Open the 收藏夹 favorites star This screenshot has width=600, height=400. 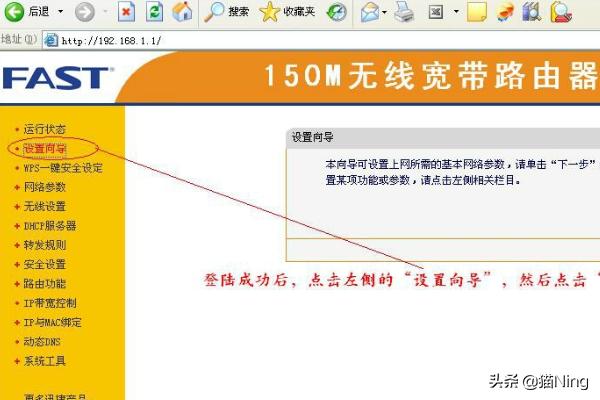287,12
